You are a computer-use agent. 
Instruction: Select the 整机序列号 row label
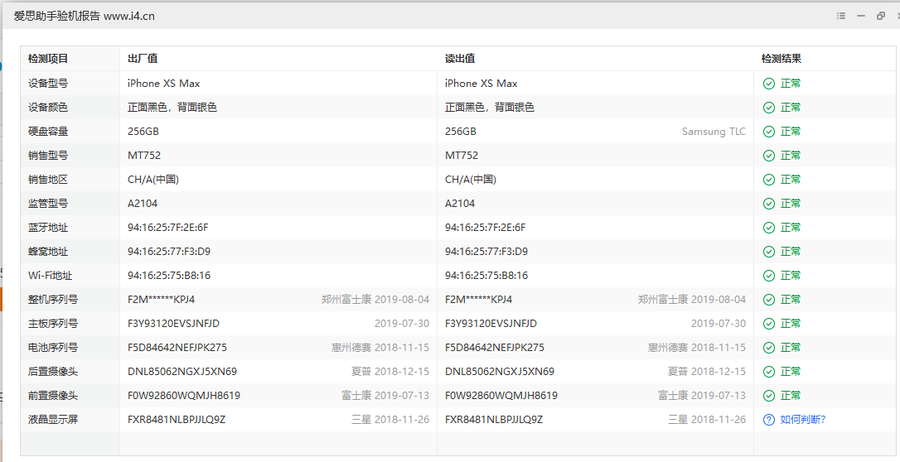tap(53, 300)
